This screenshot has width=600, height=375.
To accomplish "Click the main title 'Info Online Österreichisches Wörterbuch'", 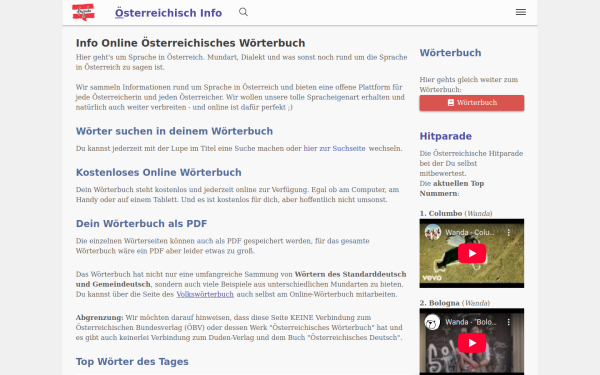I will pyautogui.click(x=191, y=43).
